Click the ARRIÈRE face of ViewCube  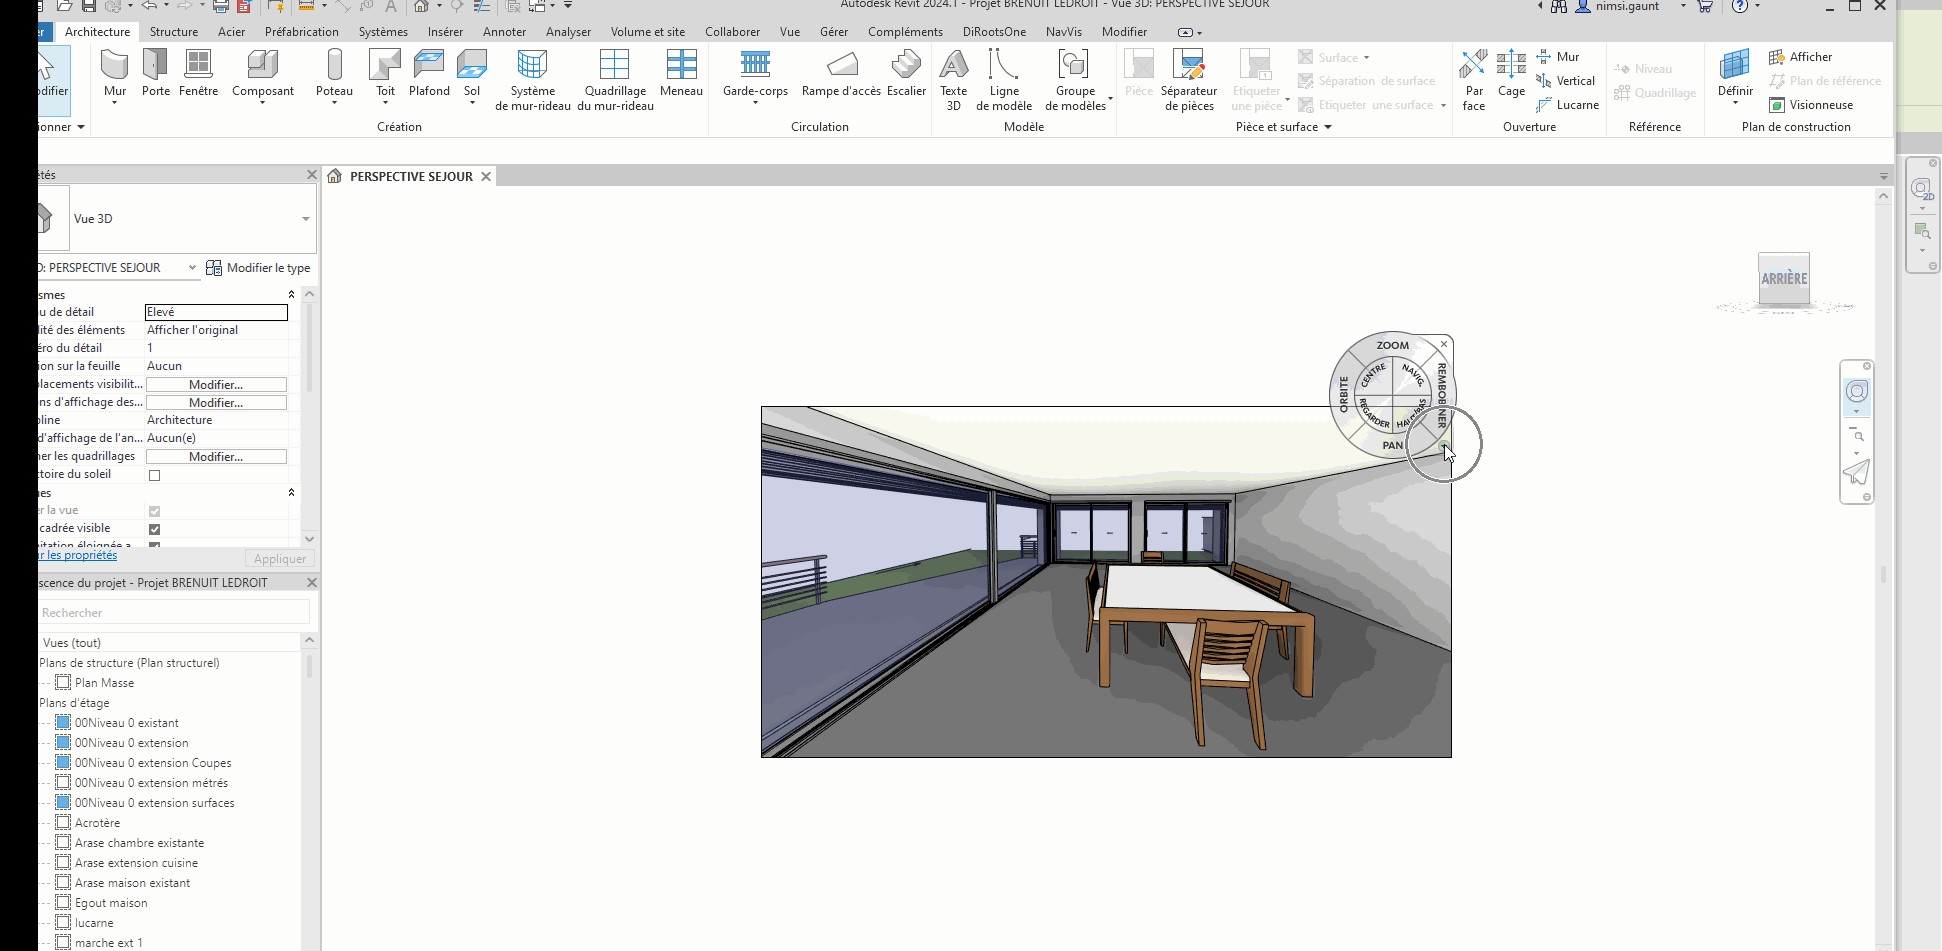pyautogui.click(x=1784, y=278)
